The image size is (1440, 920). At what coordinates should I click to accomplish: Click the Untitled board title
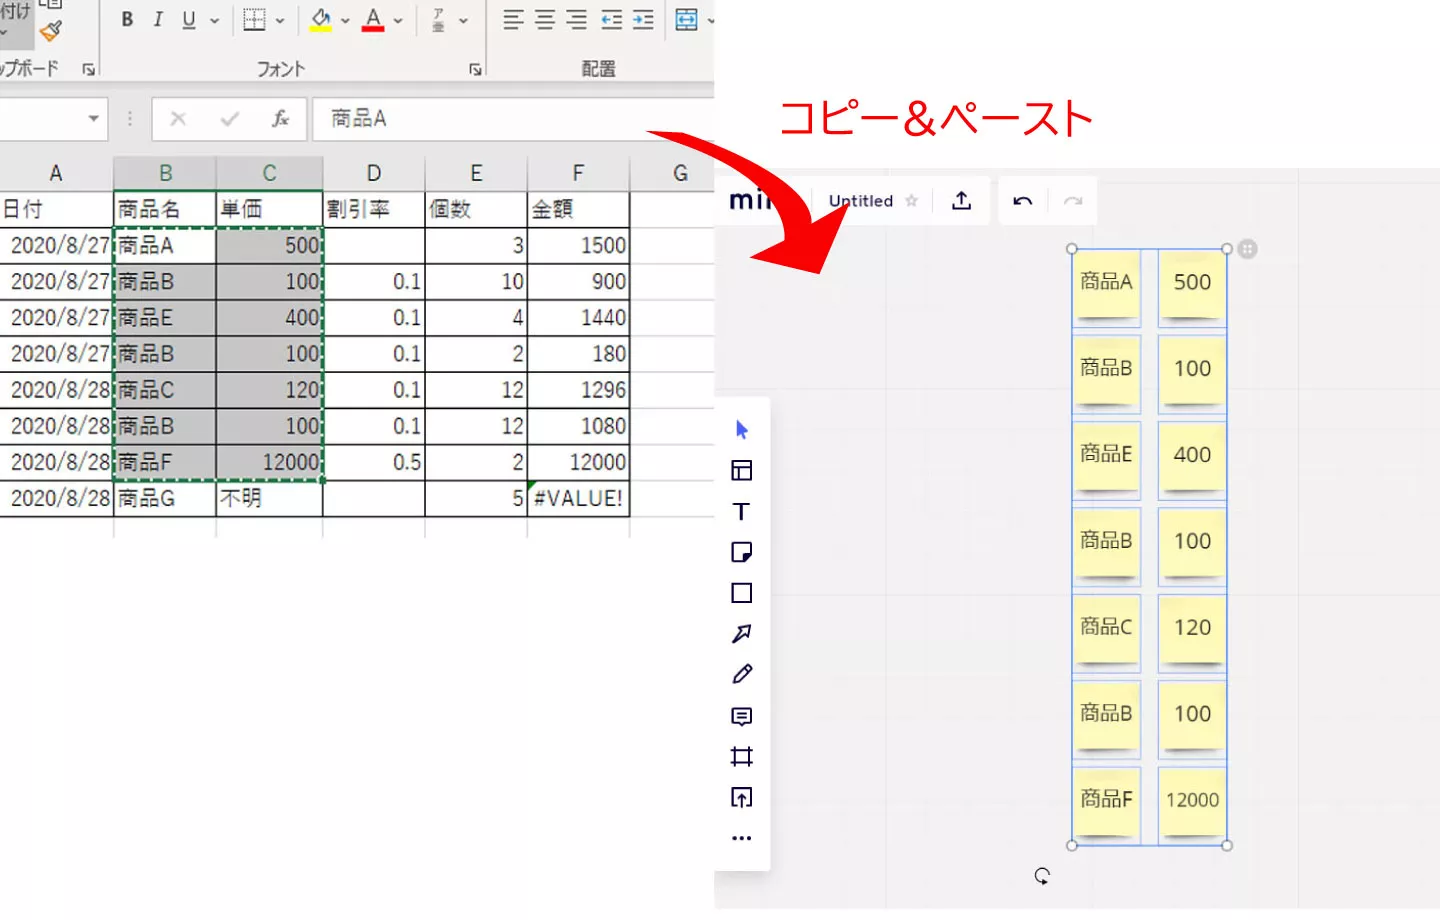[861, 201]
